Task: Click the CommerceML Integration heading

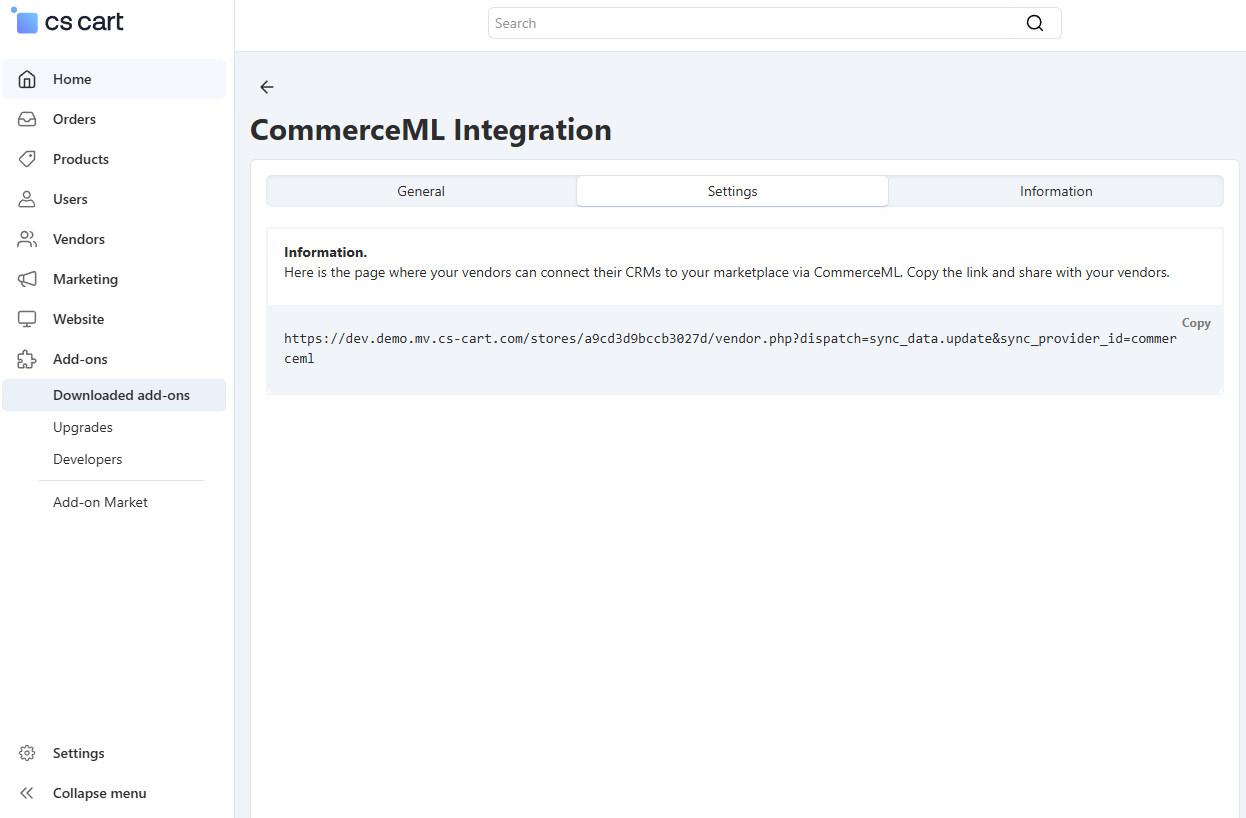Action: point(431,130)
